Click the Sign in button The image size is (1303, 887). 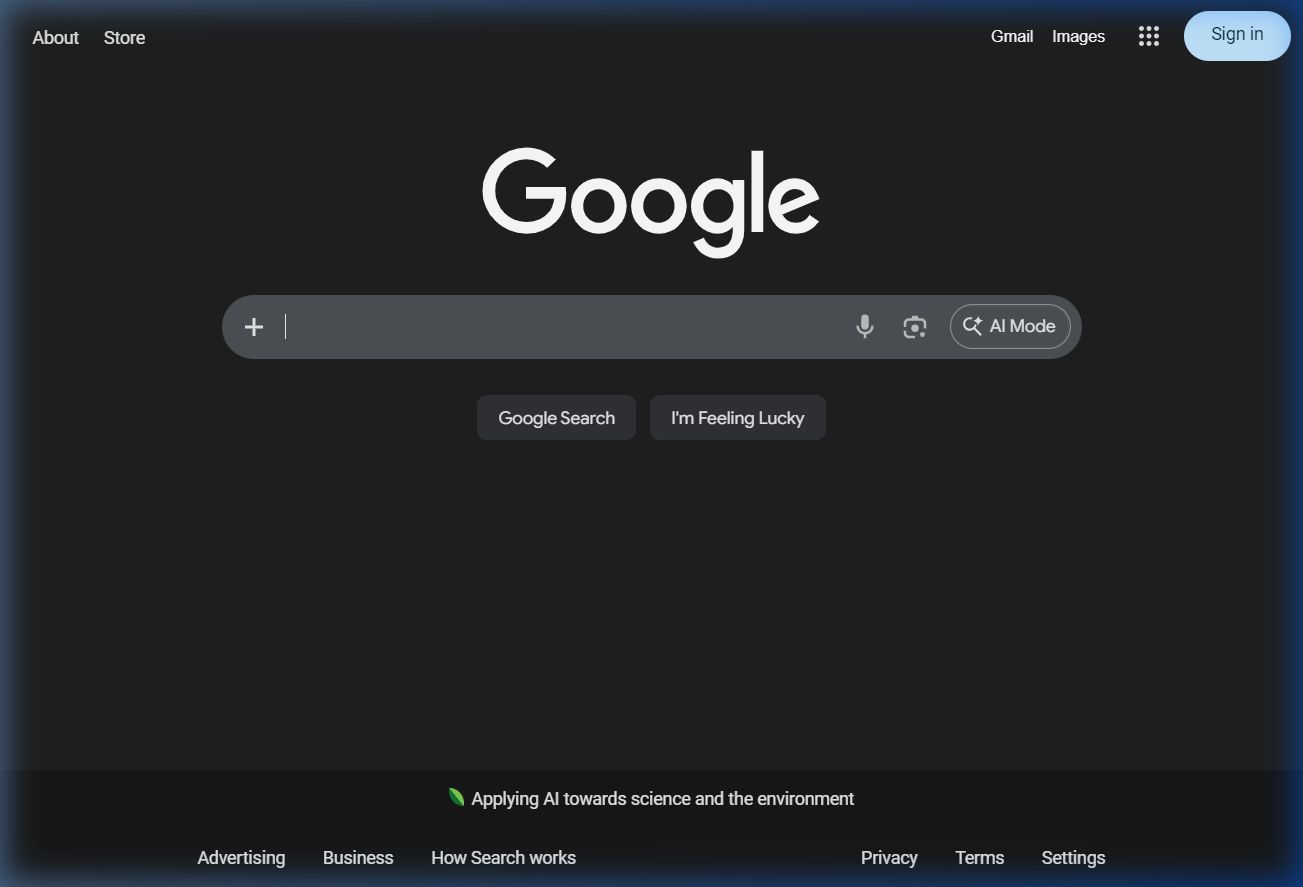[x=1236, y=35]
